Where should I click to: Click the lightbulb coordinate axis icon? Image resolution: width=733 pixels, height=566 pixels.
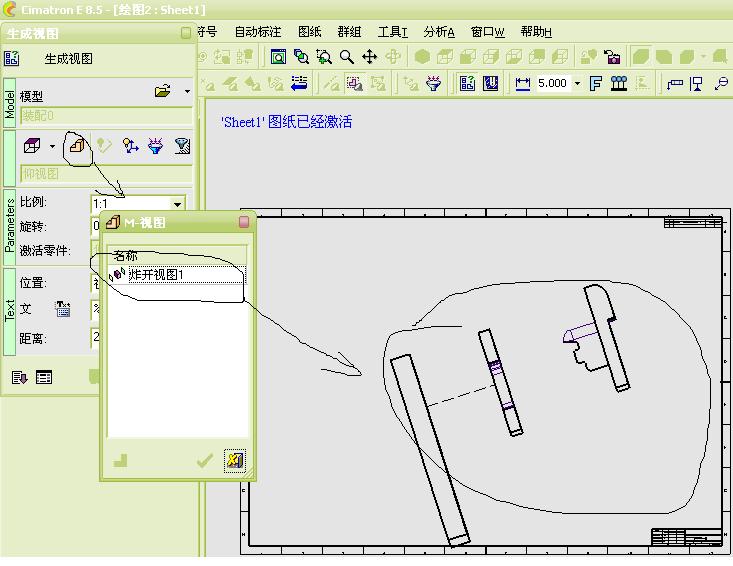[130, 146]
